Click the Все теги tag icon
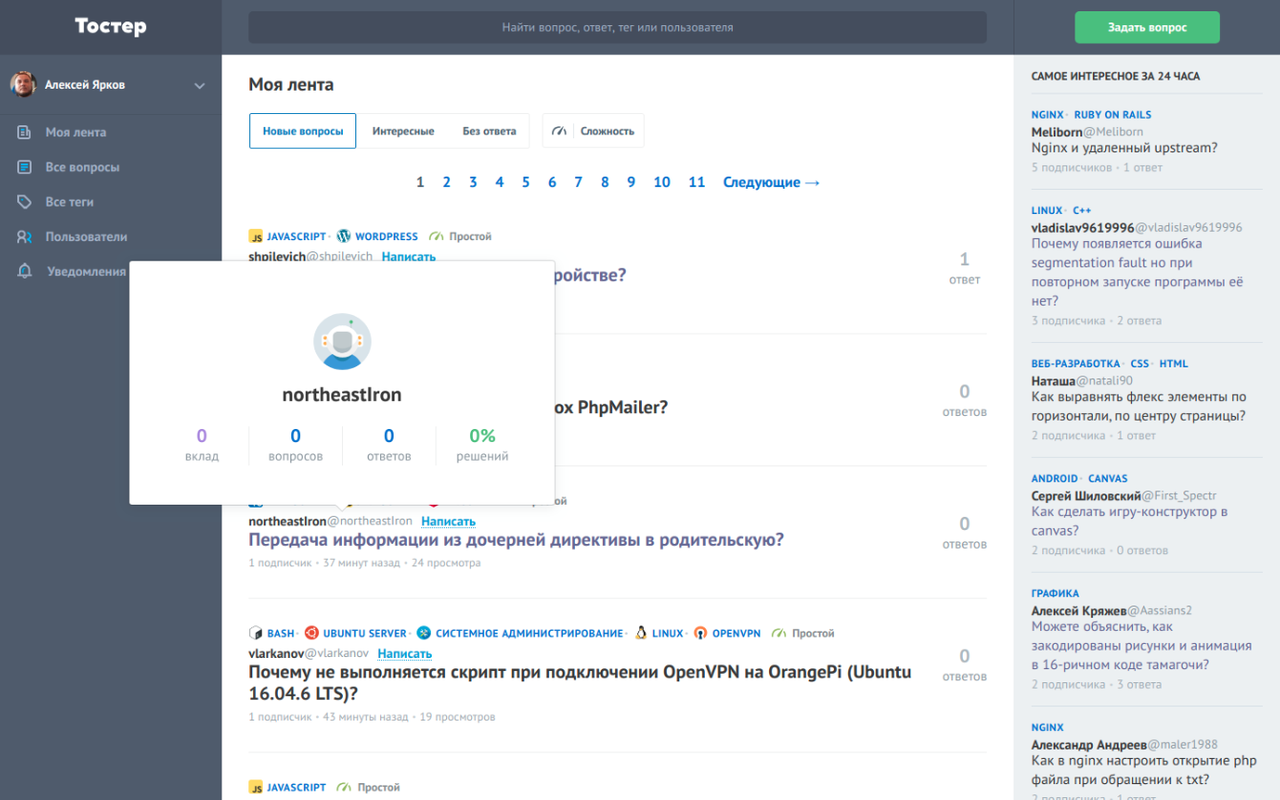Viewport: 1280px width, 800px height. coord(25,202)
